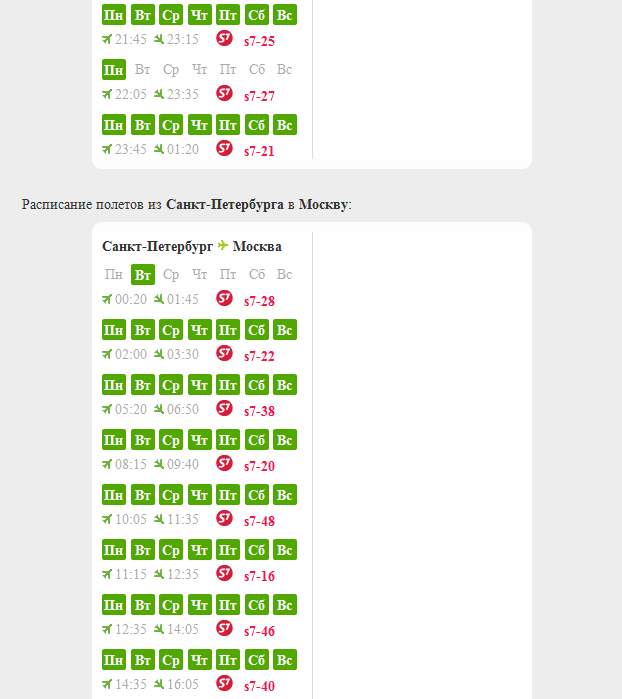Image resolution: width=622 pixels, height=699 pixels.
Task: Open flight link s7-22
Action: [x=259, y=356]
